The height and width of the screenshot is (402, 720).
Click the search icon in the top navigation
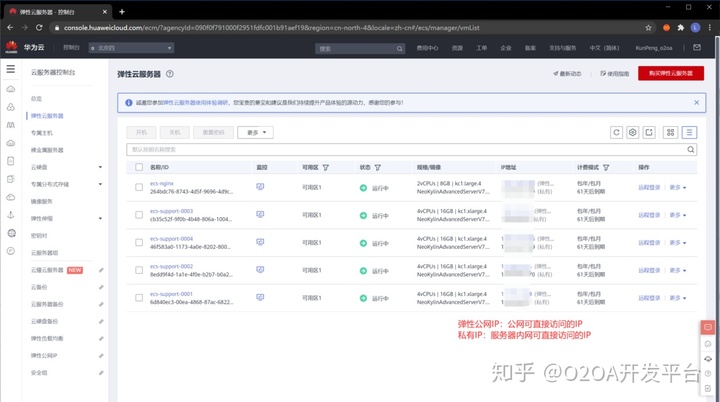point(399,48)
